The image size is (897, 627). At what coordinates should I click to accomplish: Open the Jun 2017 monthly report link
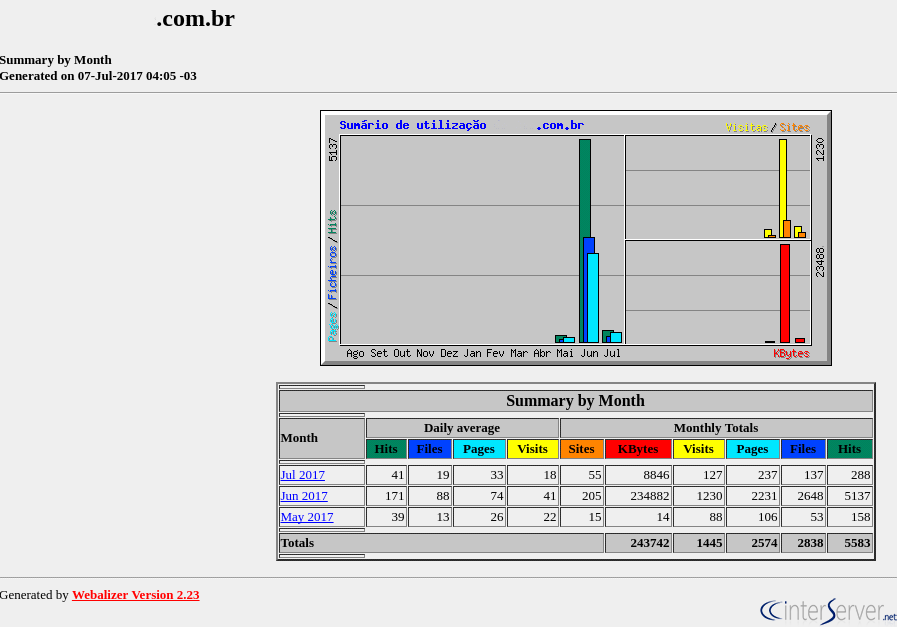pos(304,496)
